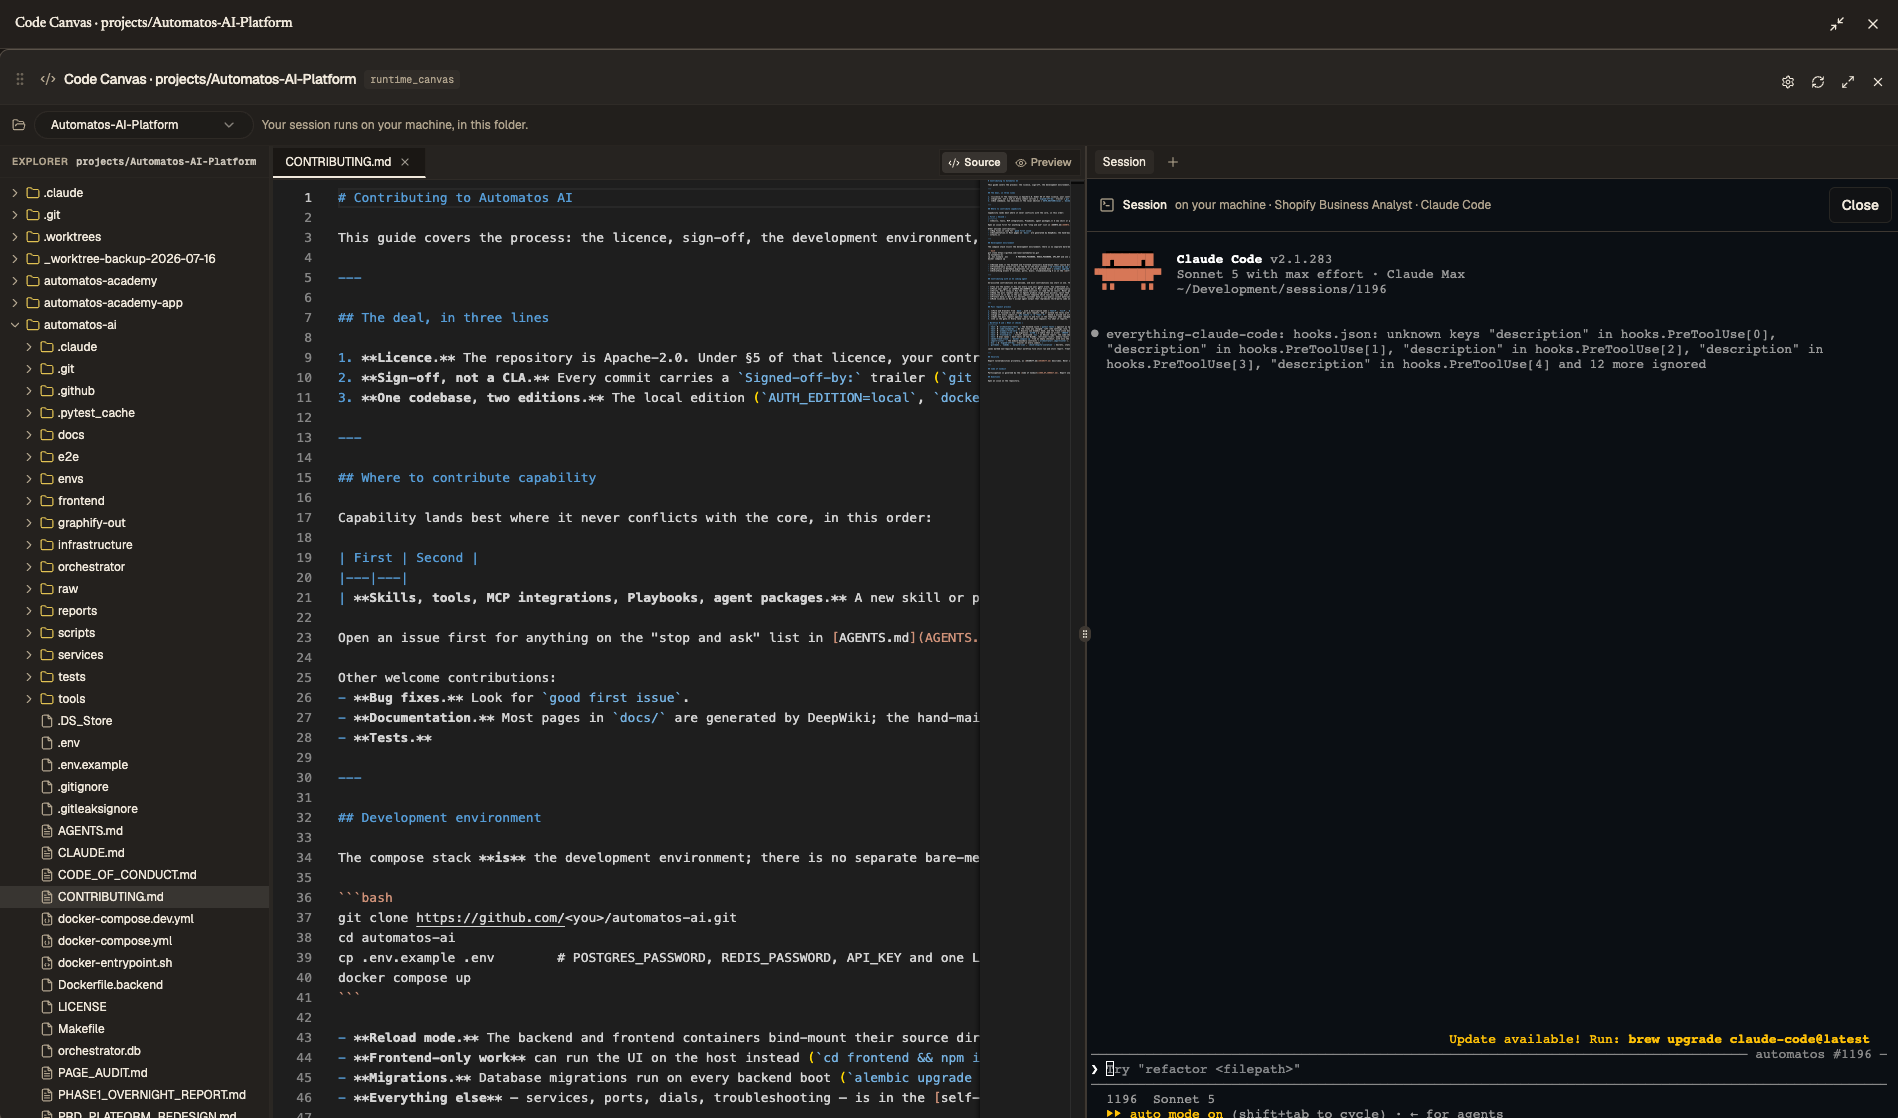Open the canvas settings gear icon

coord(1788,82)
